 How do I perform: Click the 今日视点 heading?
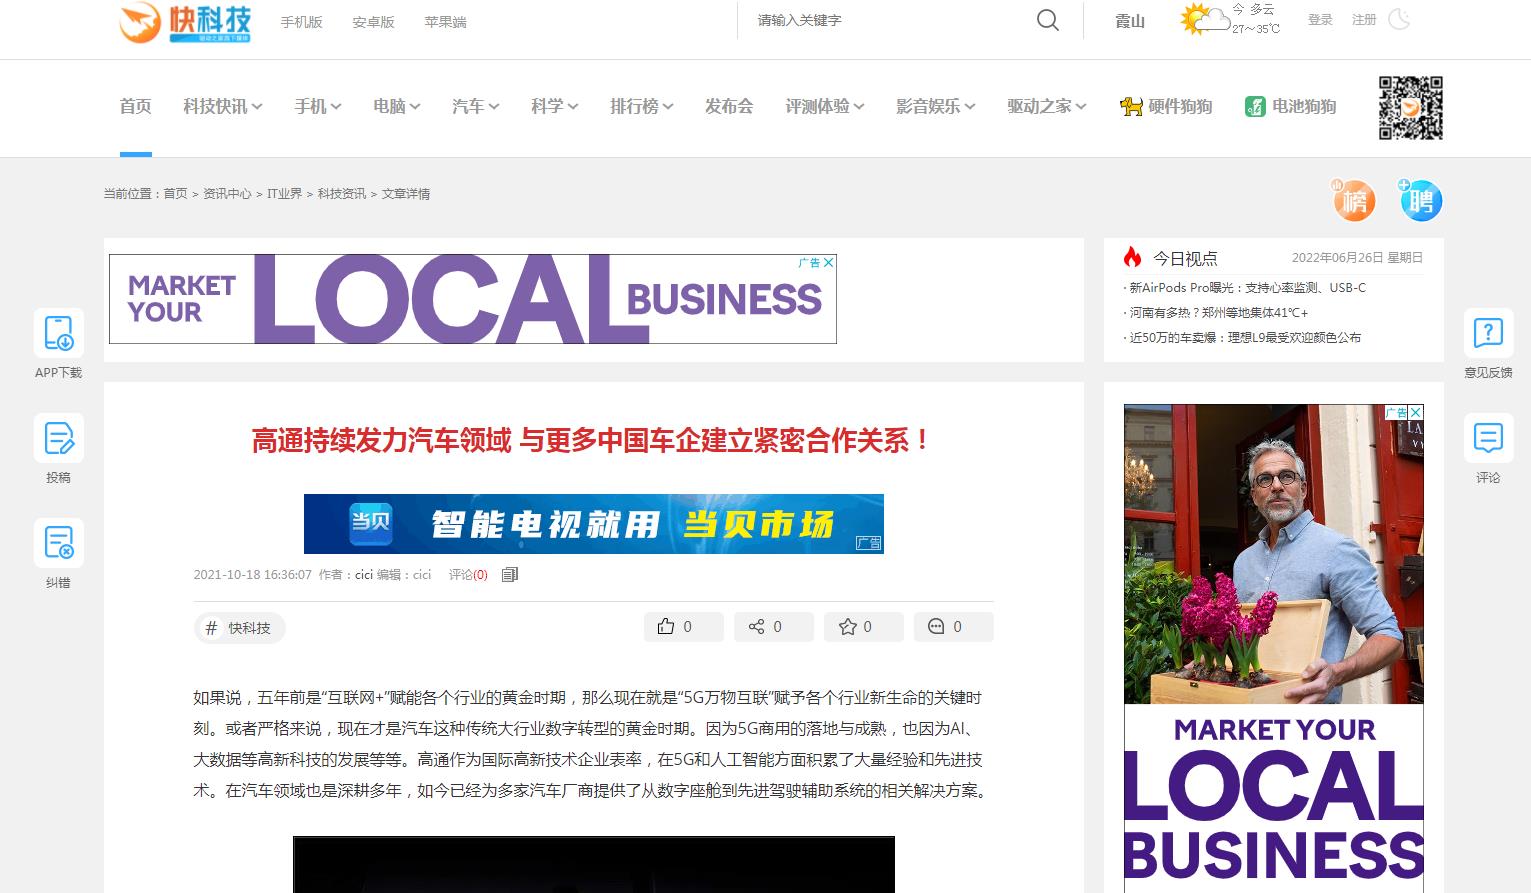point(1185,258)
